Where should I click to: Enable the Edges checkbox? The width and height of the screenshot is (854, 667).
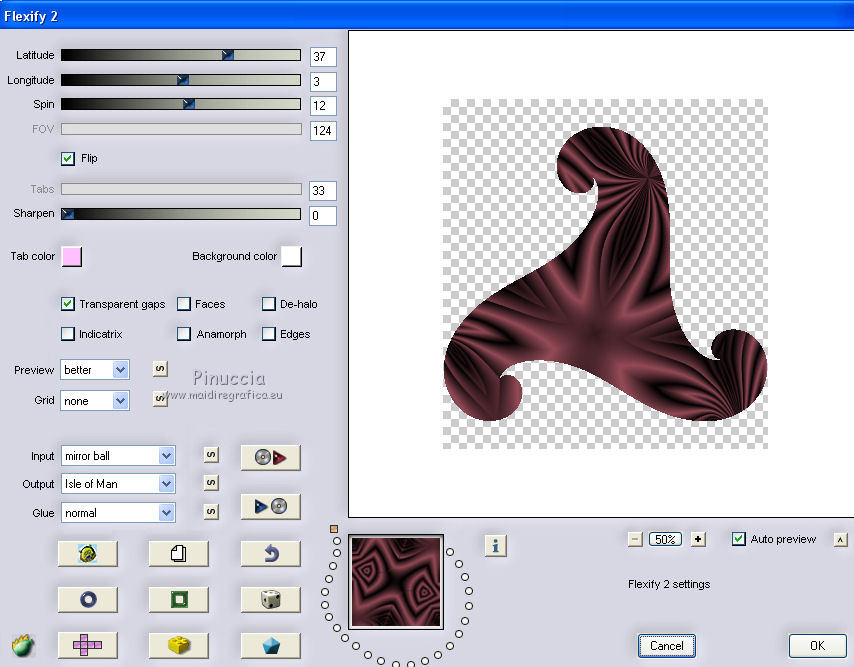[x=269, y=334]
